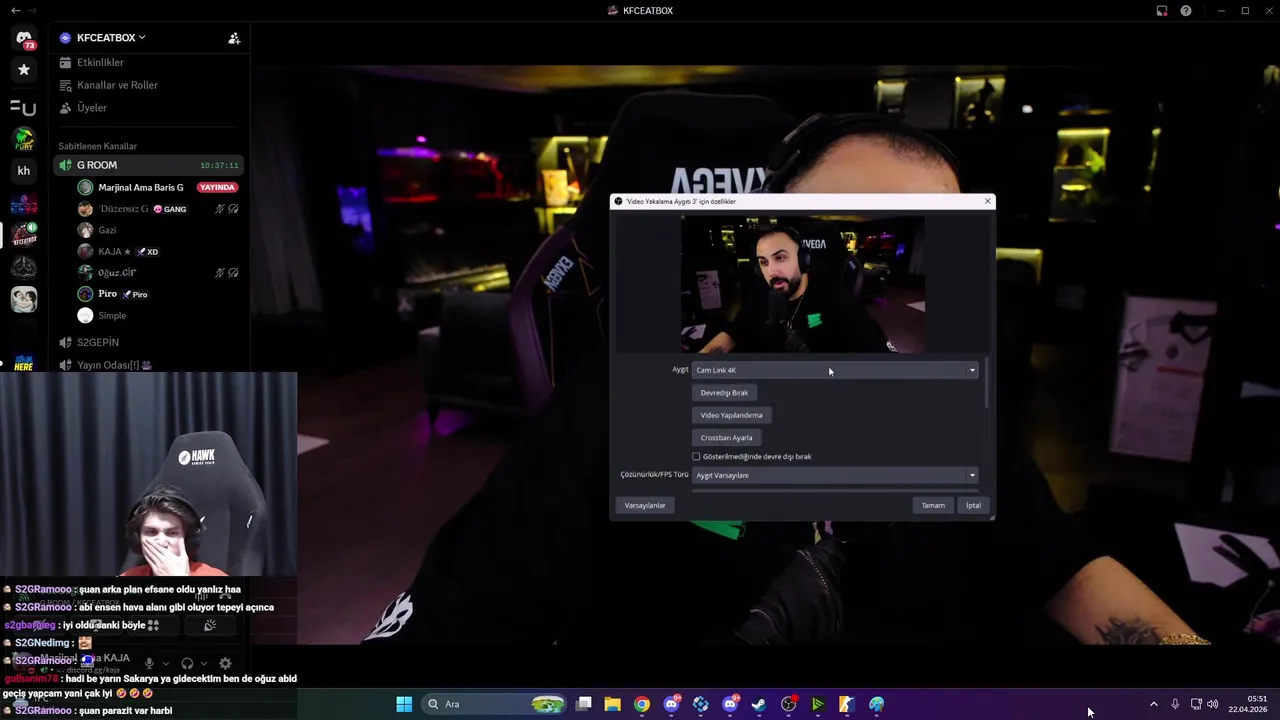Click the star server icon in sidebar

pos(24,70)
